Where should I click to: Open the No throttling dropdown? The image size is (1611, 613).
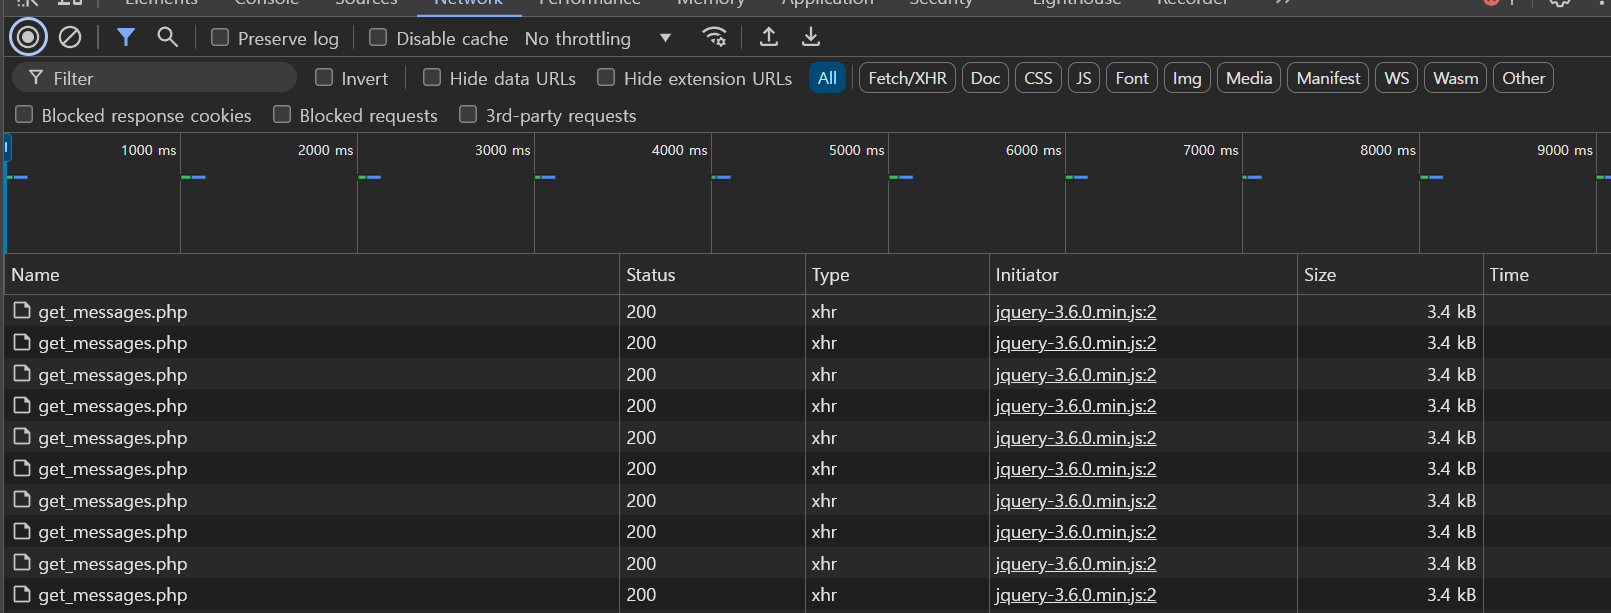pos(598,39)
